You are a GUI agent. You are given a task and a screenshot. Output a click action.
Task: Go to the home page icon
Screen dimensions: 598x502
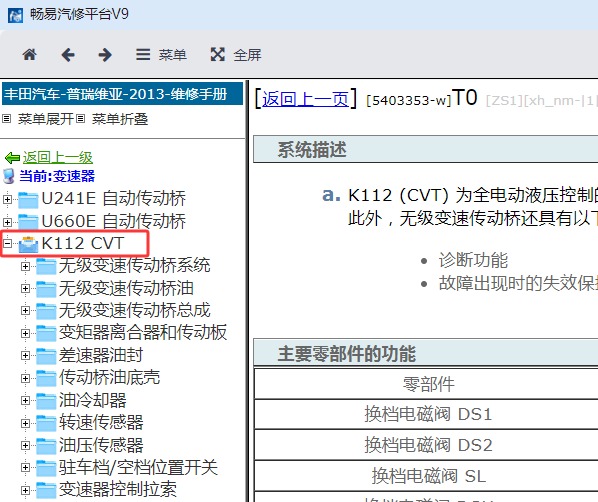pos(29,55)
